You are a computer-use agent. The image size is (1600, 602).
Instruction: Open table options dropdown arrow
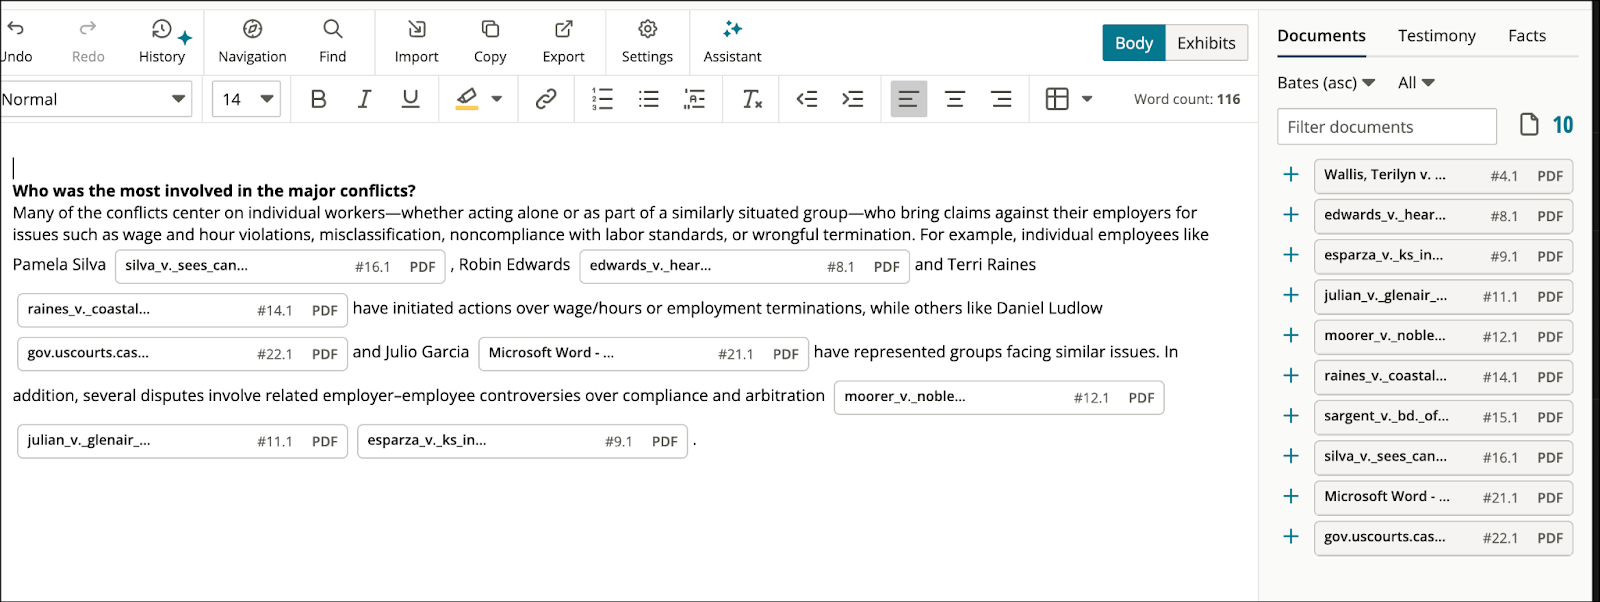(x=1087, y=99)
